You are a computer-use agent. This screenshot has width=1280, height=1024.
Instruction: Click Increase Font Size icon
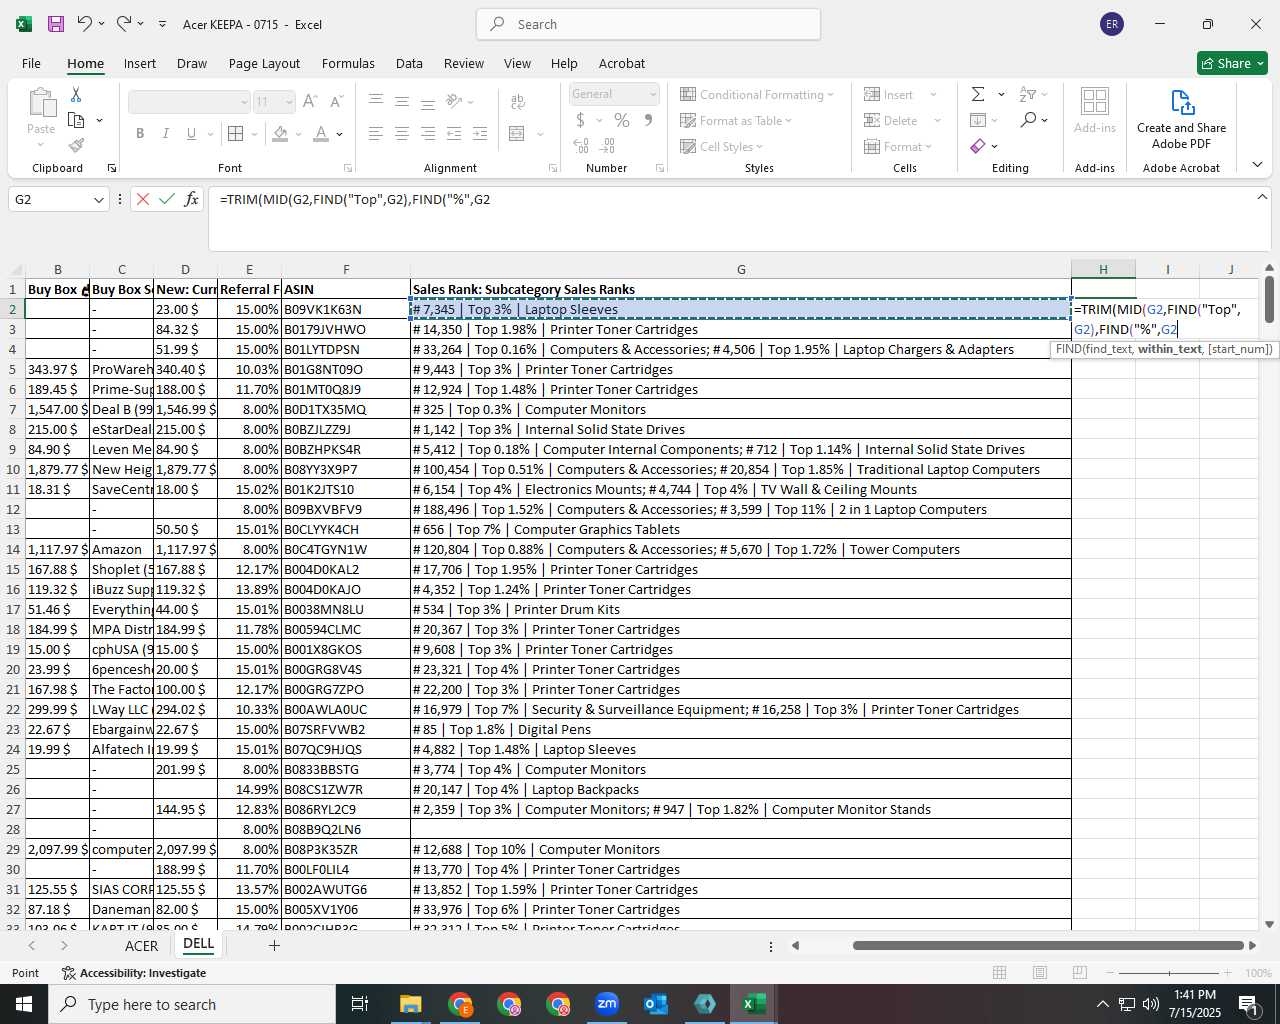point(310,101)
